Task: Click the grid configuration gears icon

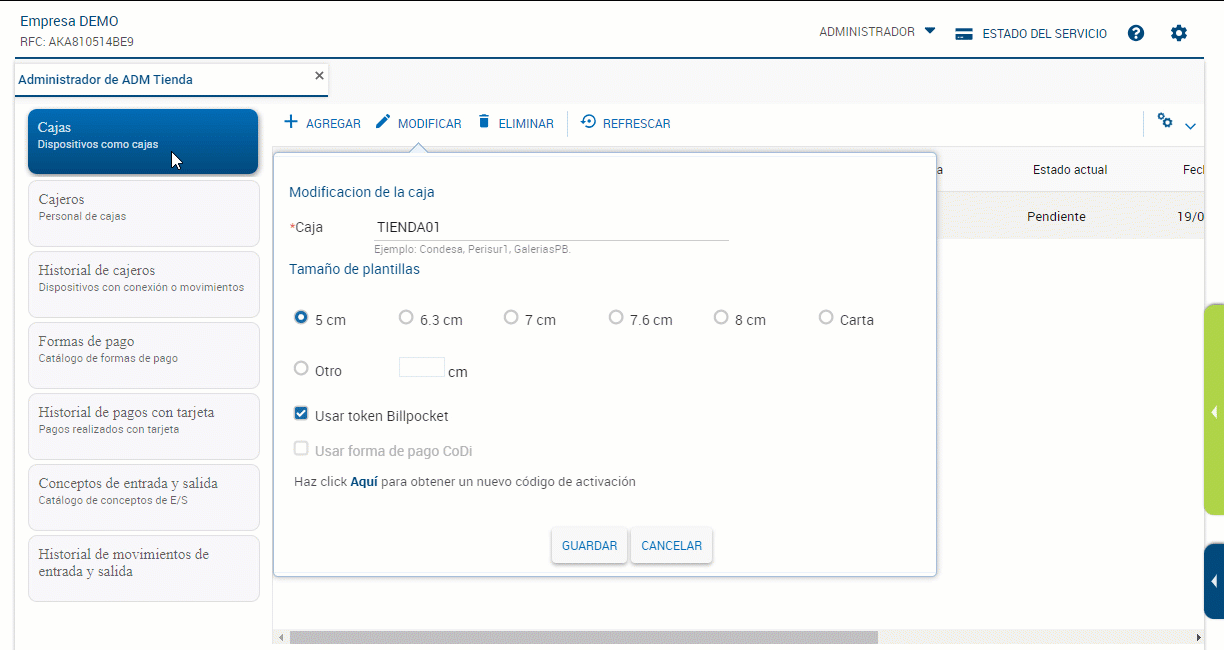Action: pyautogui.click(x=1165, y=121)
